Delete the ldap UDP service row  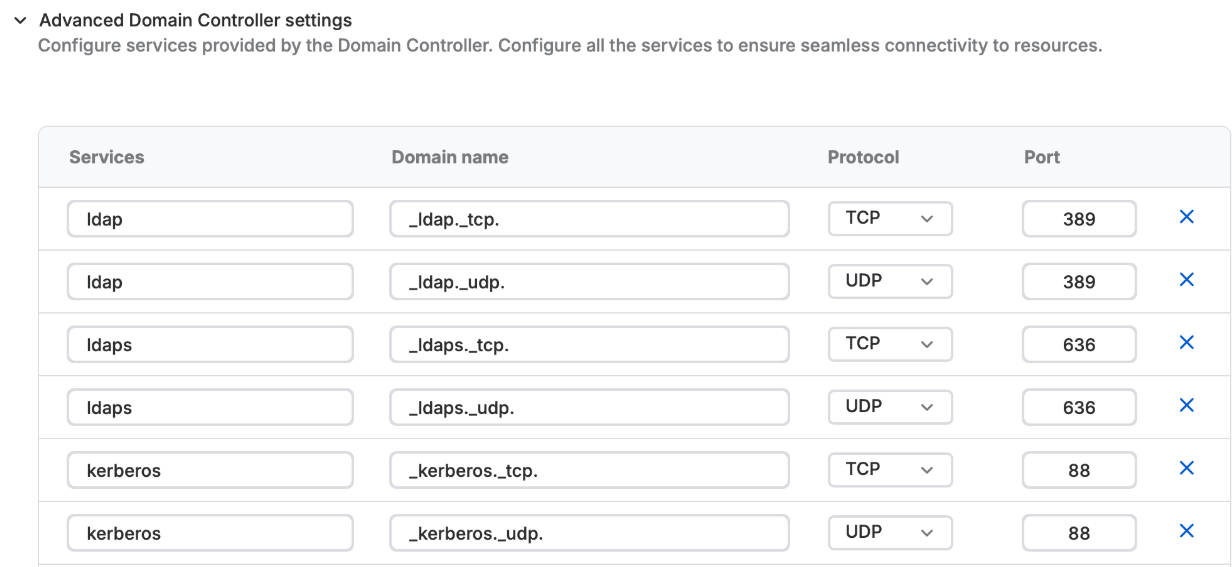1187,281
